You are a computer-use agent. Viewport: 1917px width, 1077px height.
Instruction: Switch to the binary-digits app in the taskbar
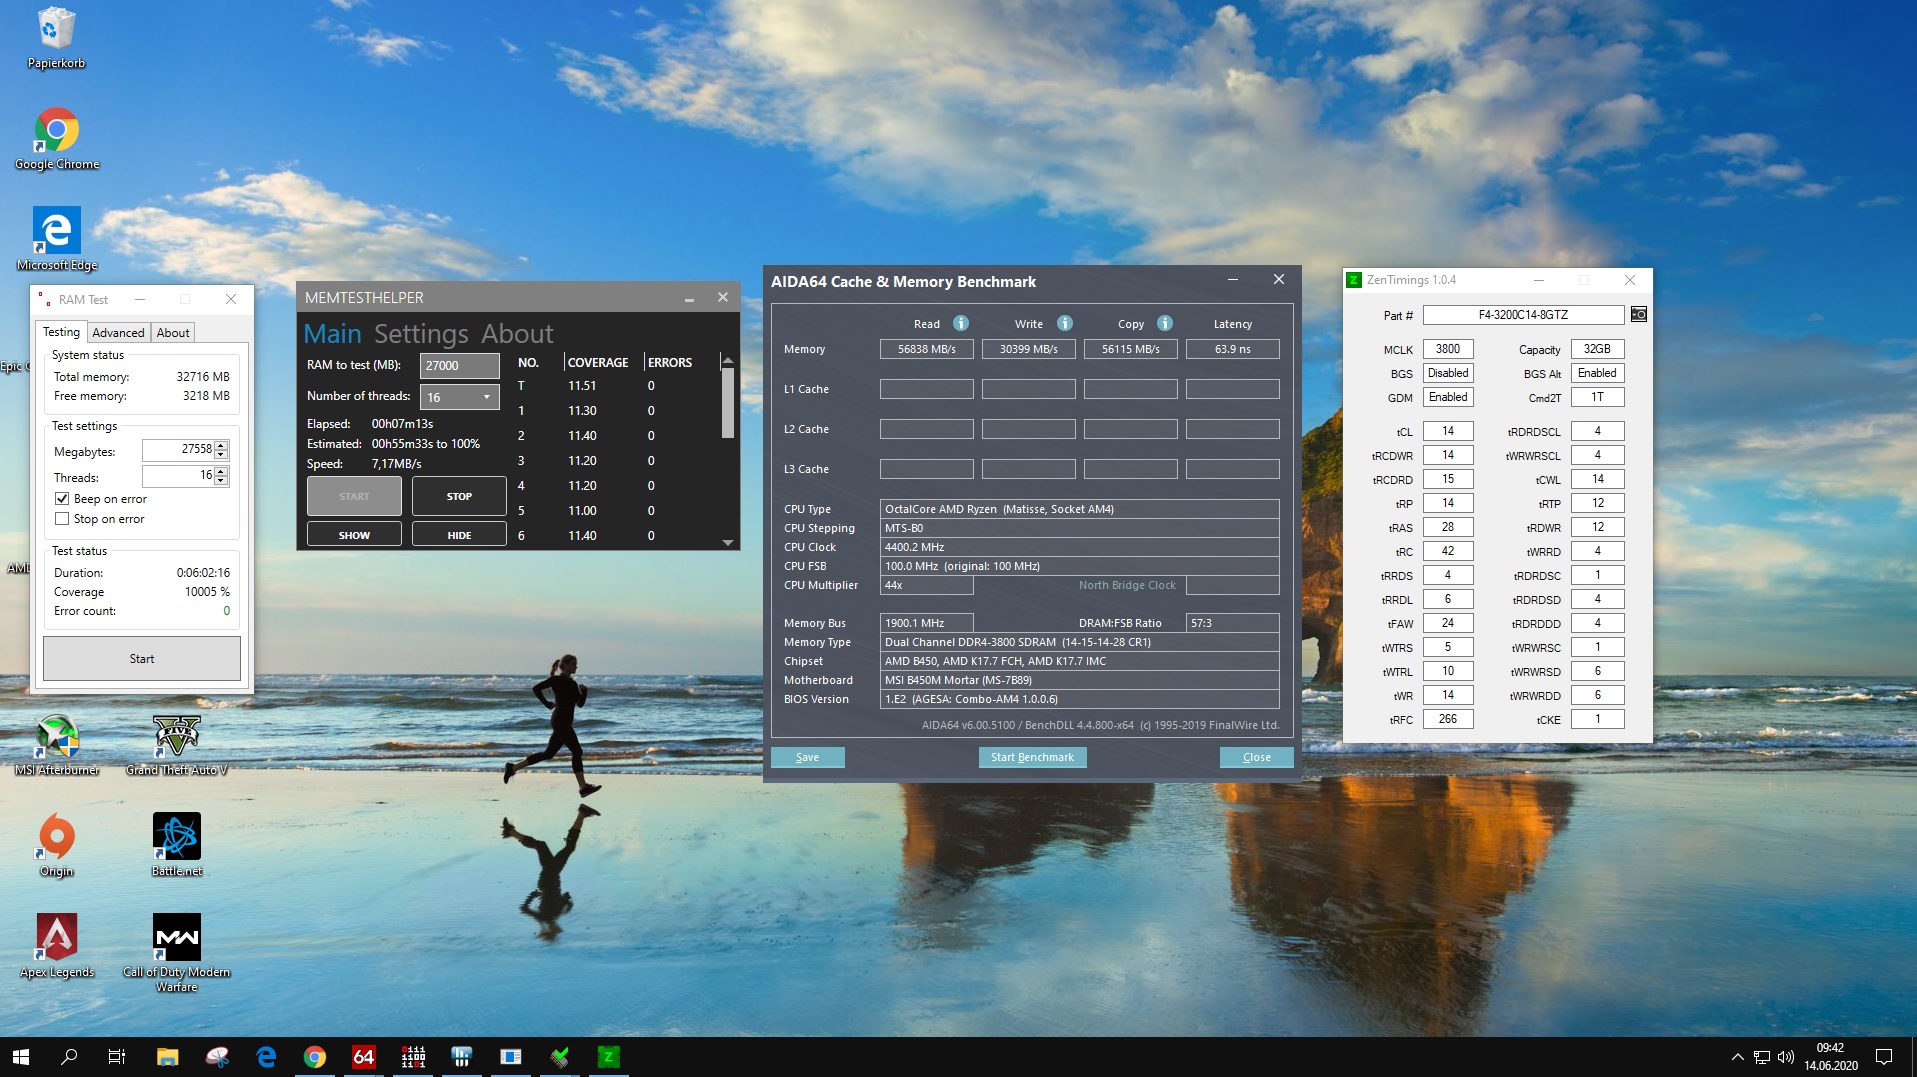pos(413,1057)
